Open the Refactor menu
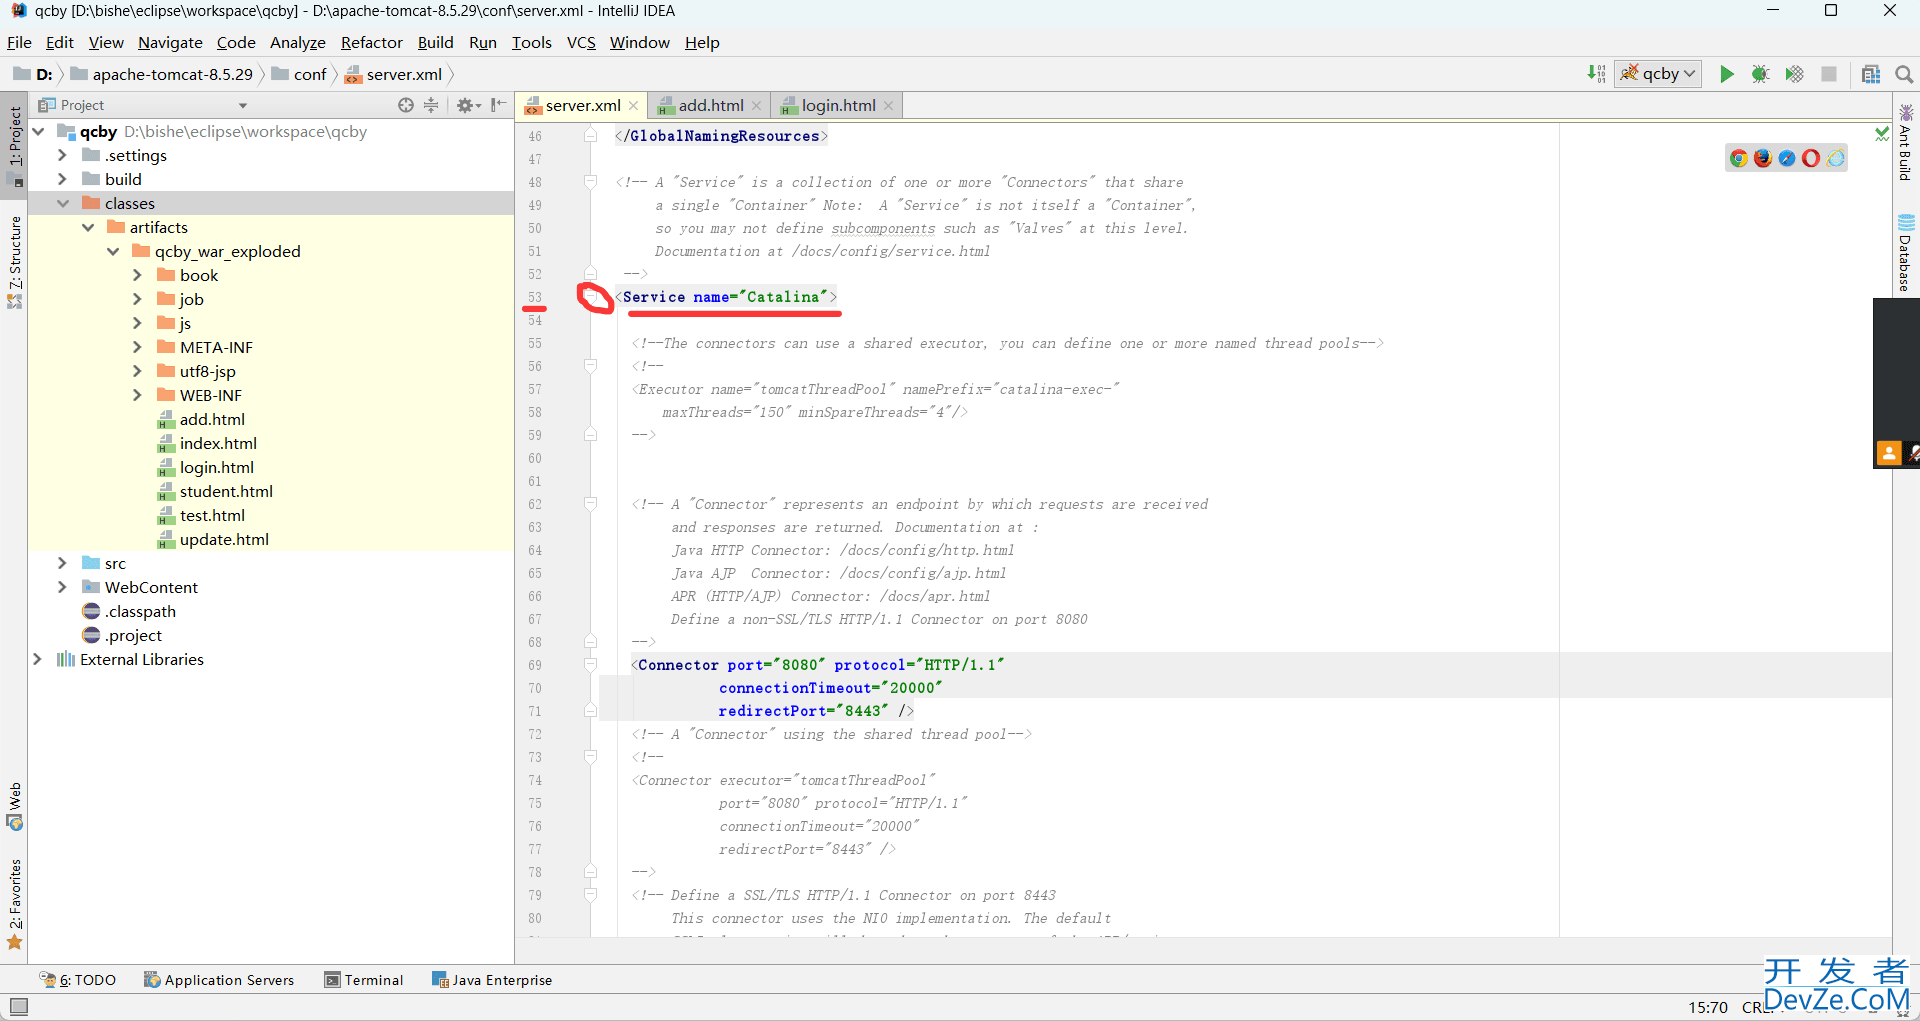The height and width of the screenshot is (1021, 1920). (371, 42)
